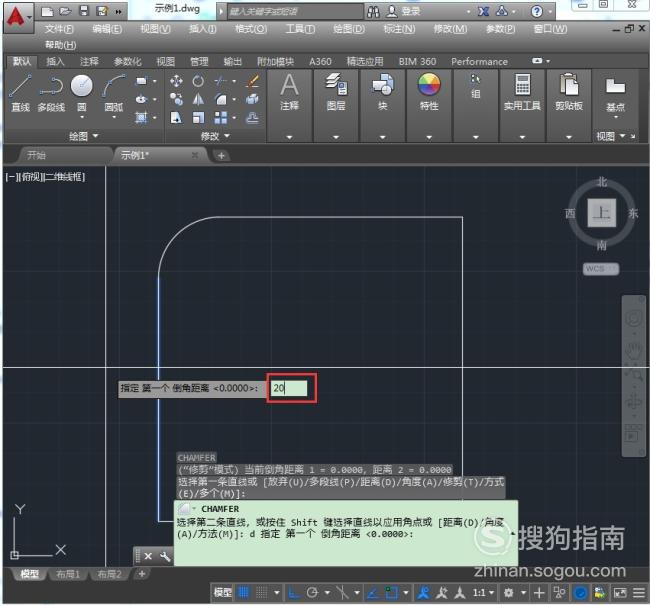The height and width of the screenshot is (605, 650).
Task: Click the WCS label under the ViewCube
Action: pos(601,269)
